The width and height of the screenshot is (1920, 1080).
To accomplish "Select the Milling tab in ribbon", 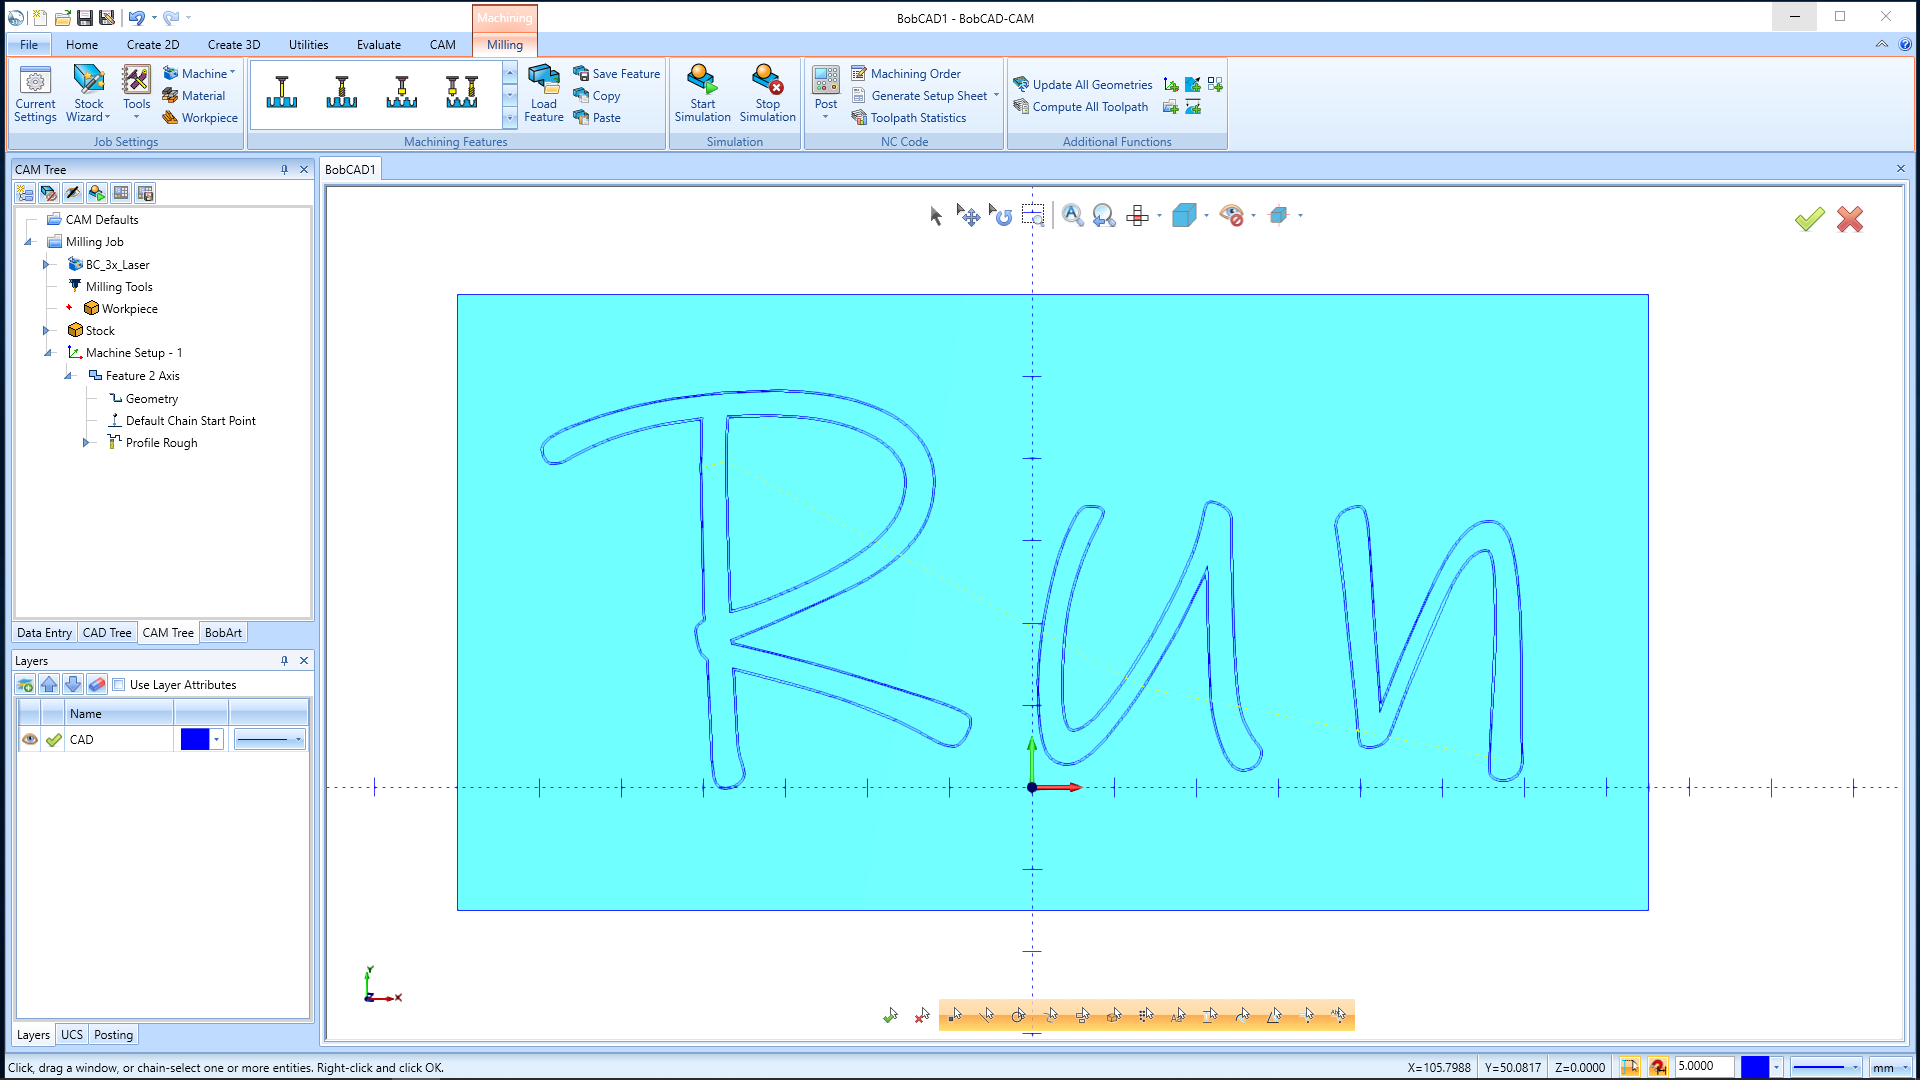I will [x=504, y=45].
